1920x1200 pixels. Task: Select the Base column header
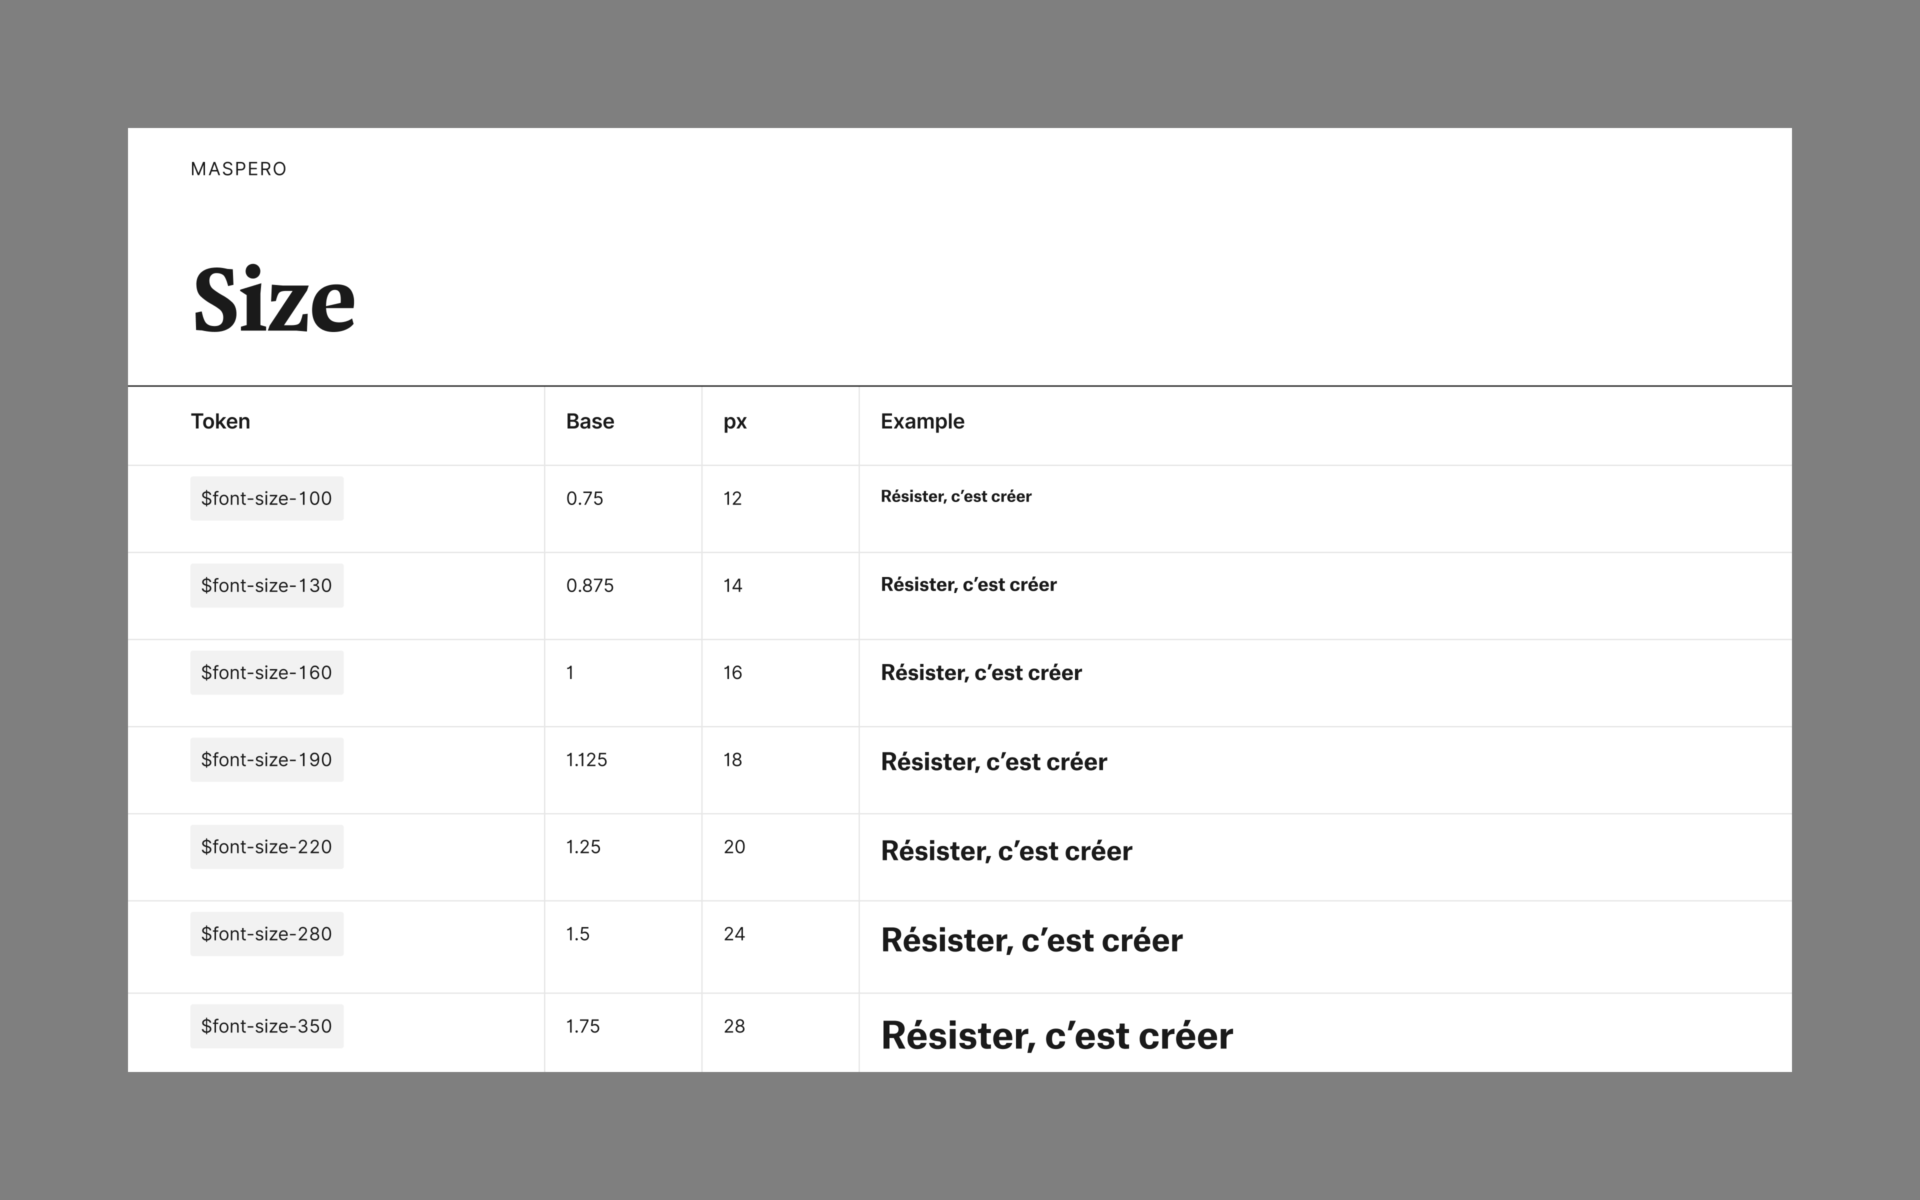(589, 421)
